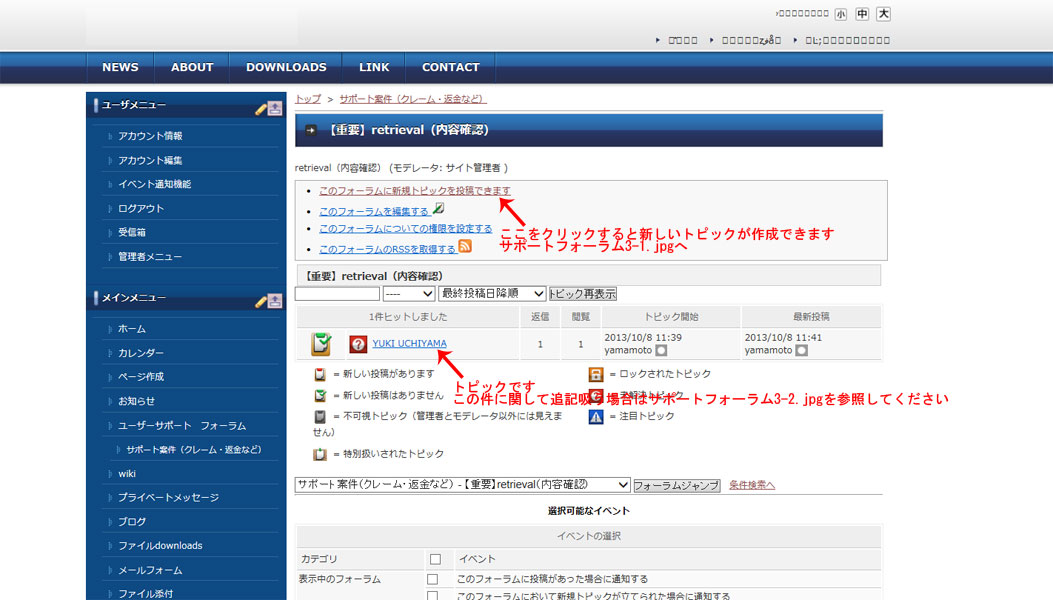Click the block icon beside メインメニュー header

[x=275, y=301]
